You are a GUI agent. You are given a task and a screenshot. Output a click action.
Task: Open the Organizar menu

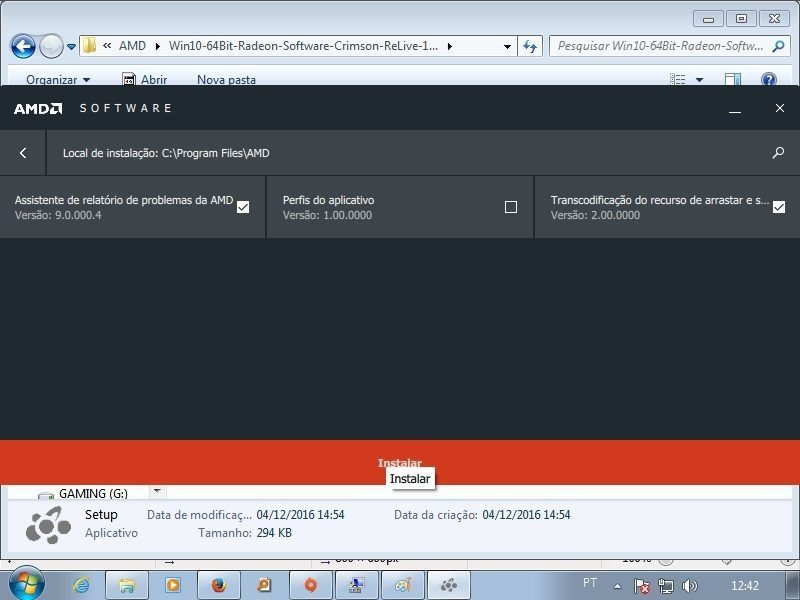click(58, 79)
